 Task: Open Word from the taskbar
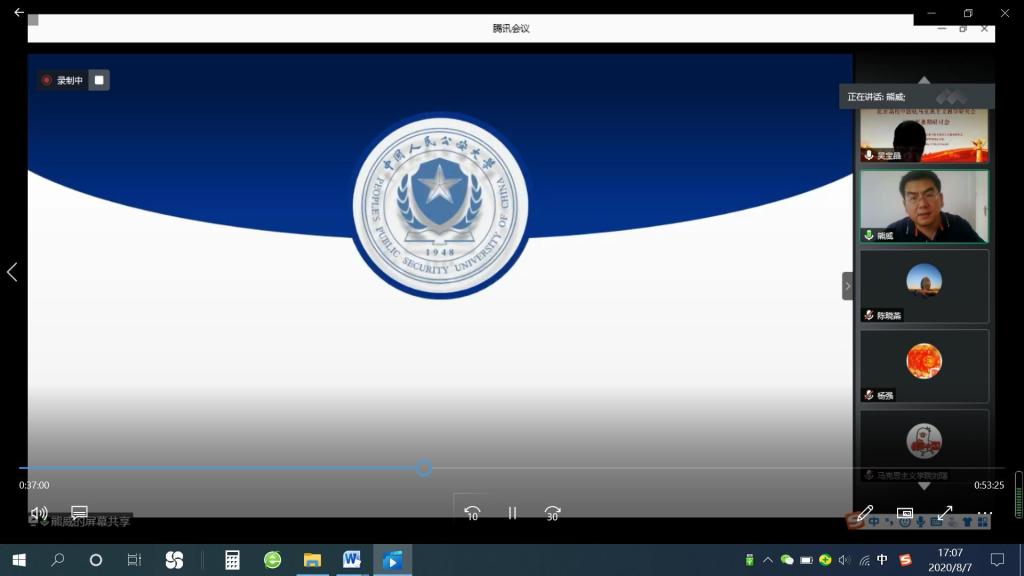point(352,560)
